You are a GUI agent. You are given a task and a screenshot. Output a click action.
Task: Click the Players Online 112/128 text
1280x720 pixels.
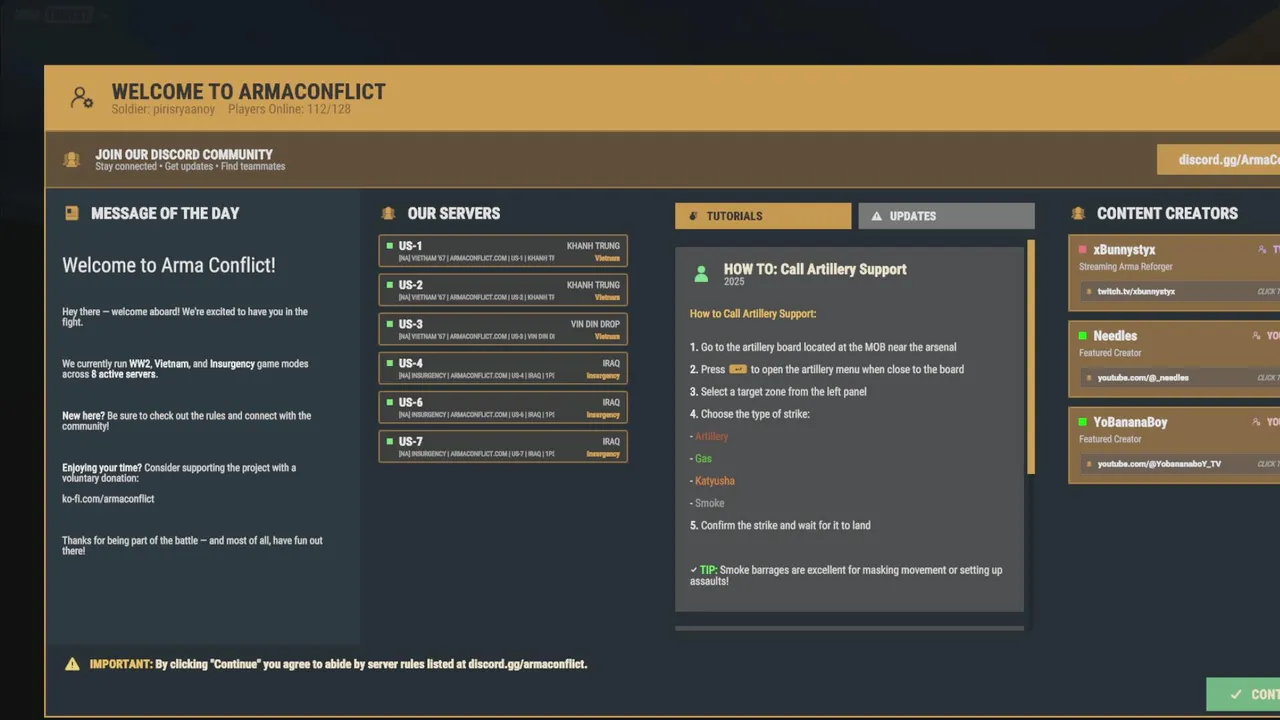pyautogui.click(x=289, y=109)
